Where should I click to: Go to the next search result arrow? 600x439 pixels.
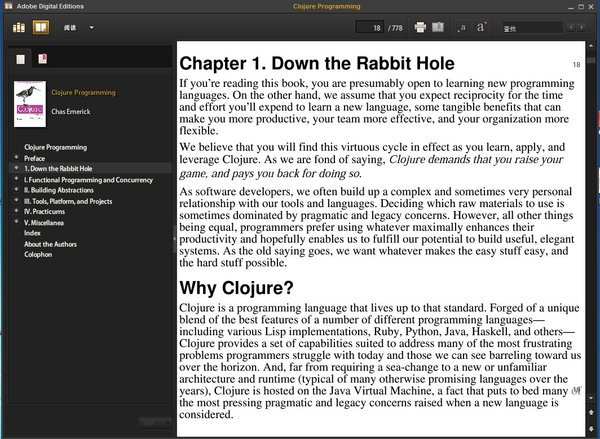point(582,27)
